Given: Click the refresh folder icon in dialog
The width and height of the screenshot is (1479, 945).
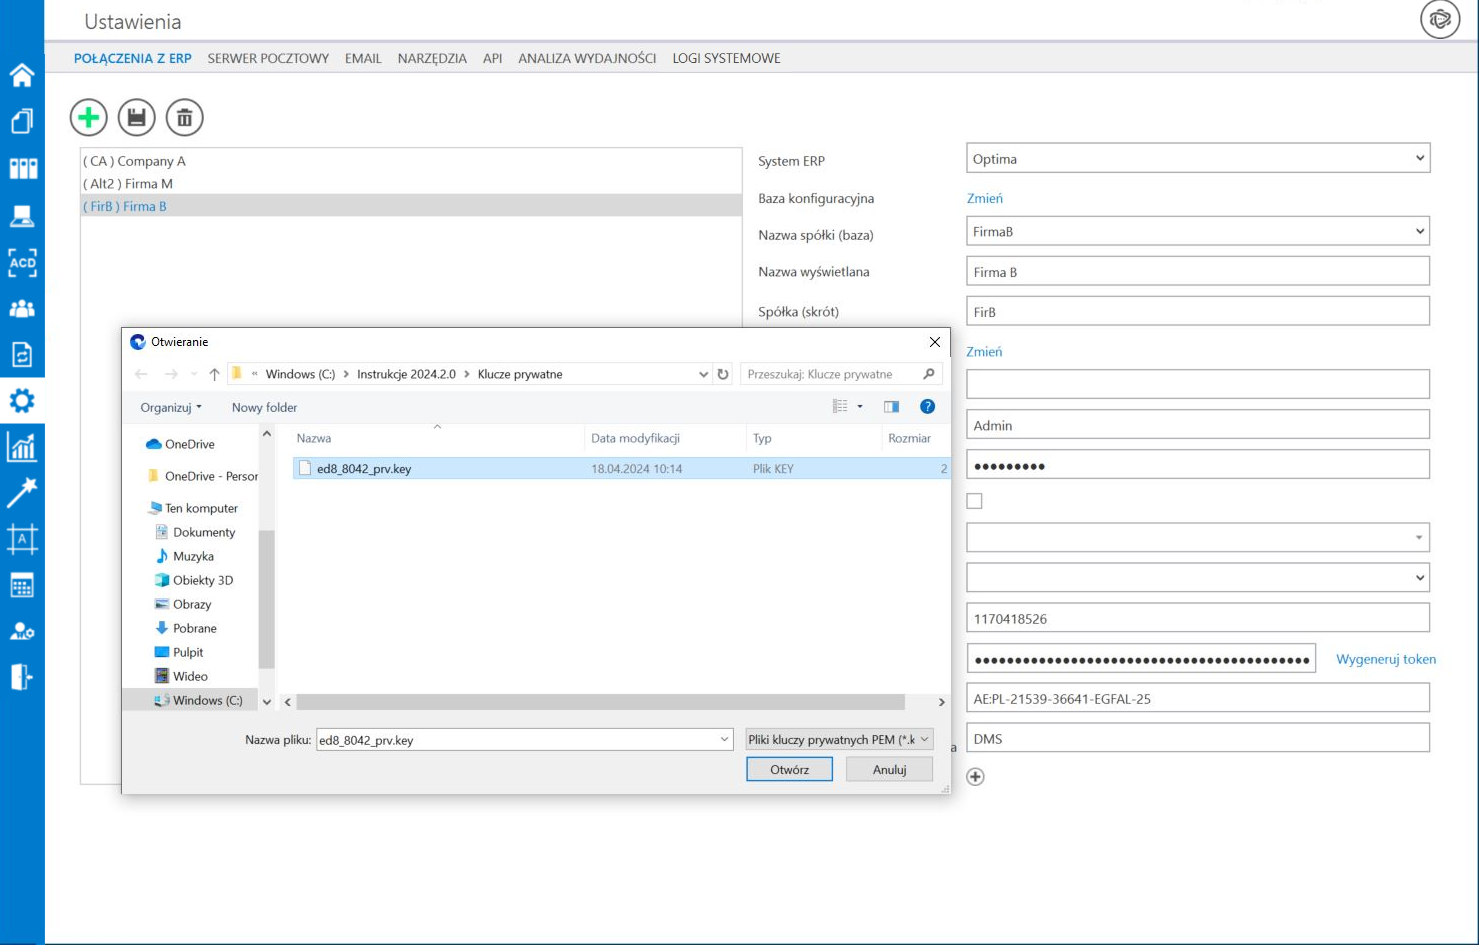Looking at the screenshot, I should [x=723, y=374].
